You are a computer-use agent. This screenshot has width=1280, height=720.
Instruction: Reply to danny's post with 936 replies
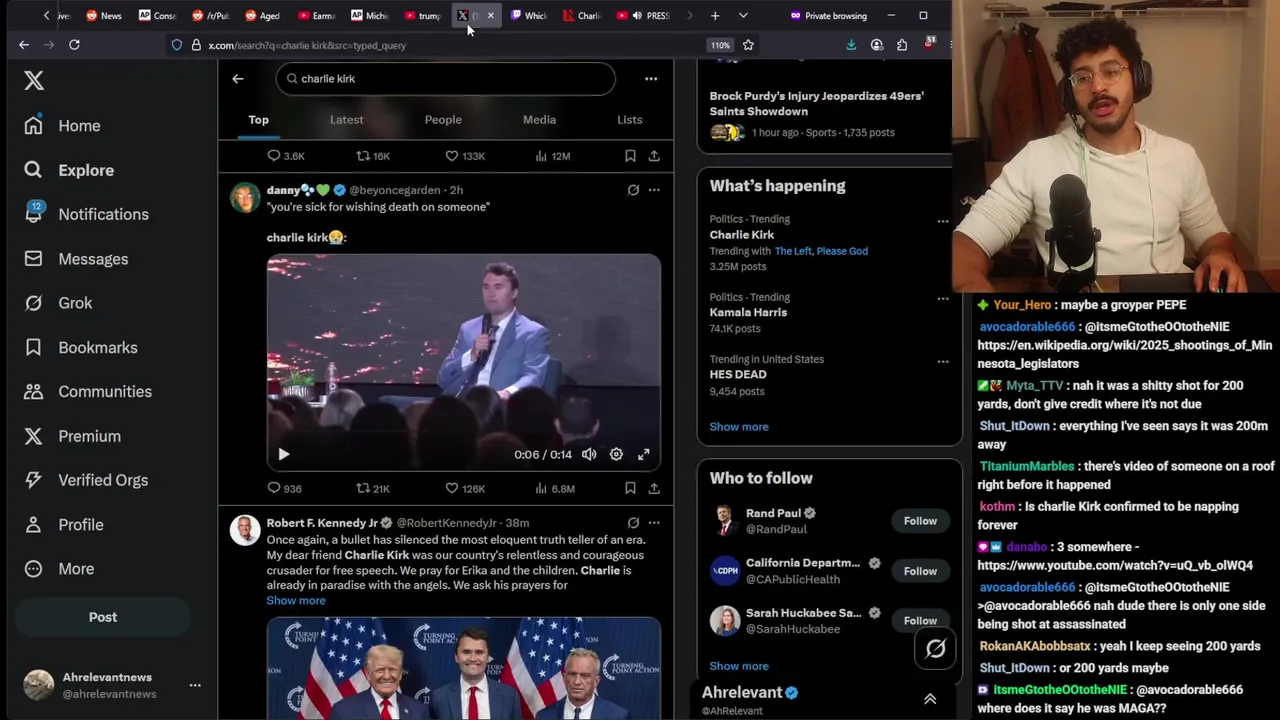[x=284, y=489]
